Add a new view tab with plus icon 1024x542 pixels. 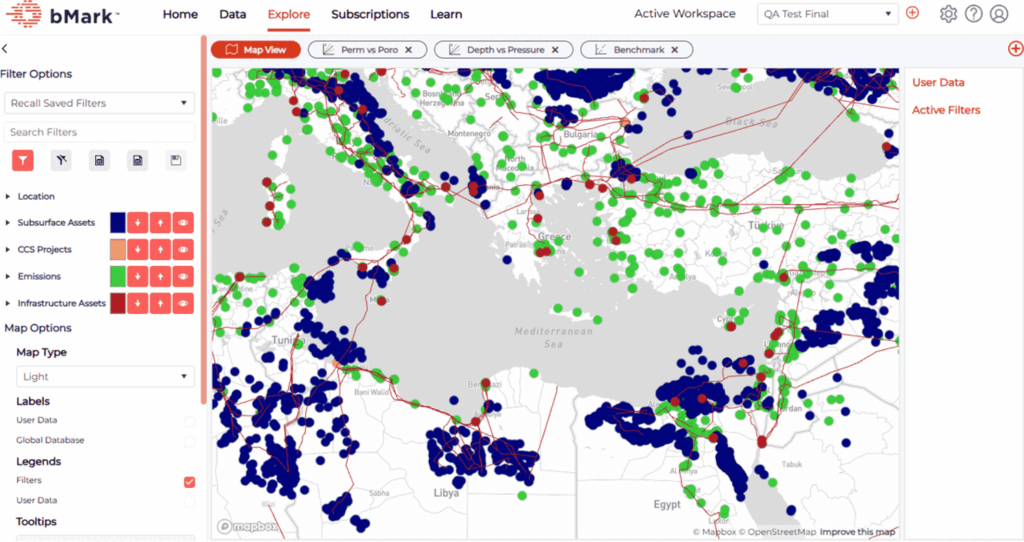(x=1016, y=49)
